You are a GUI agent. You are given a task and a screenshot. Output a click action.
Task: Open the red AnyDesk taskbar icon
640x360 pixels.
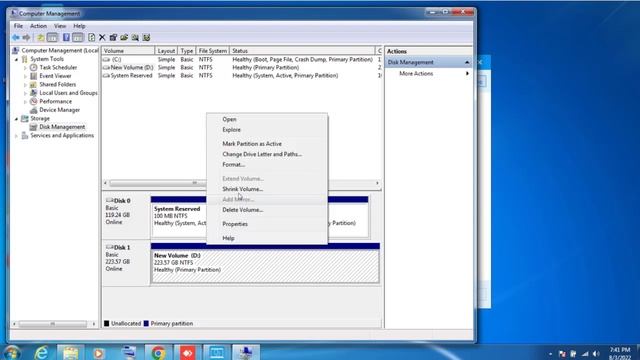188,352
